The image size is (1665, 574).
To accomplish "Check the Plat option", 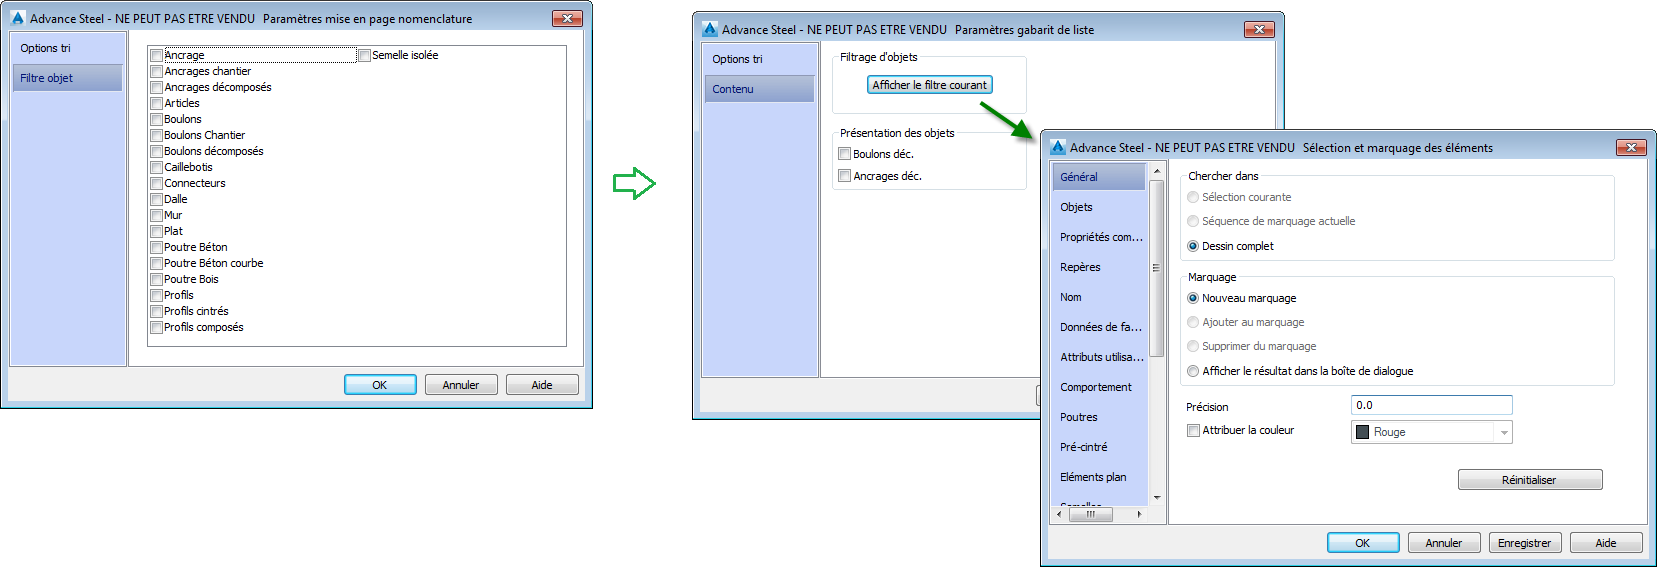I will (x=156, y=232).
